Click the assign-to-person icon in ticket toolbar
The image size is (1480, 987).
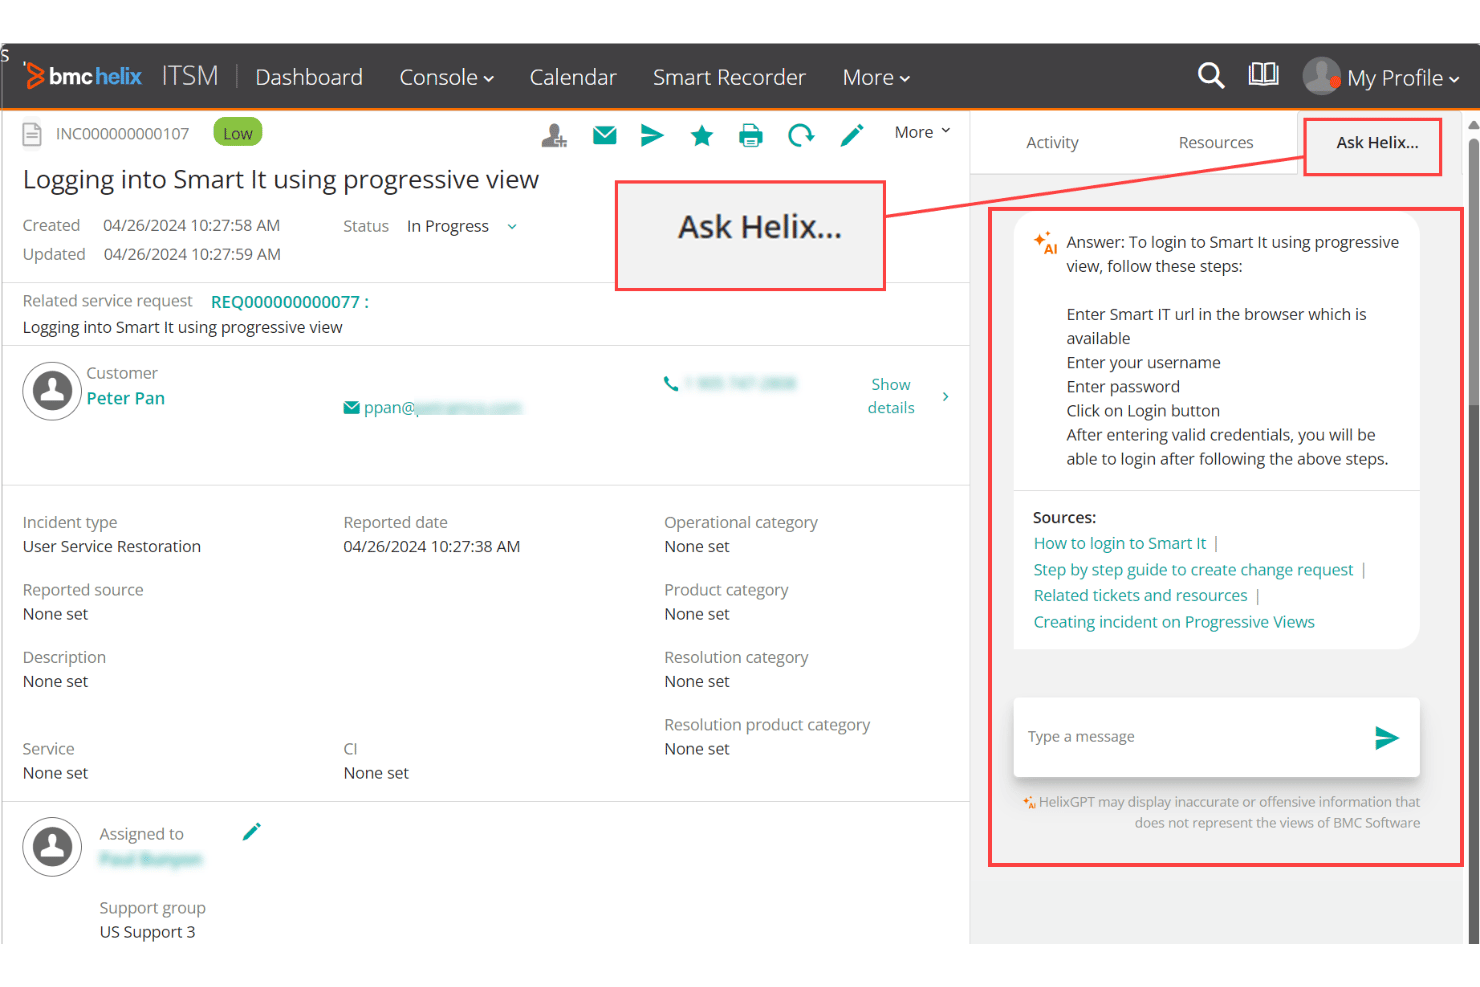click(554, 135)
